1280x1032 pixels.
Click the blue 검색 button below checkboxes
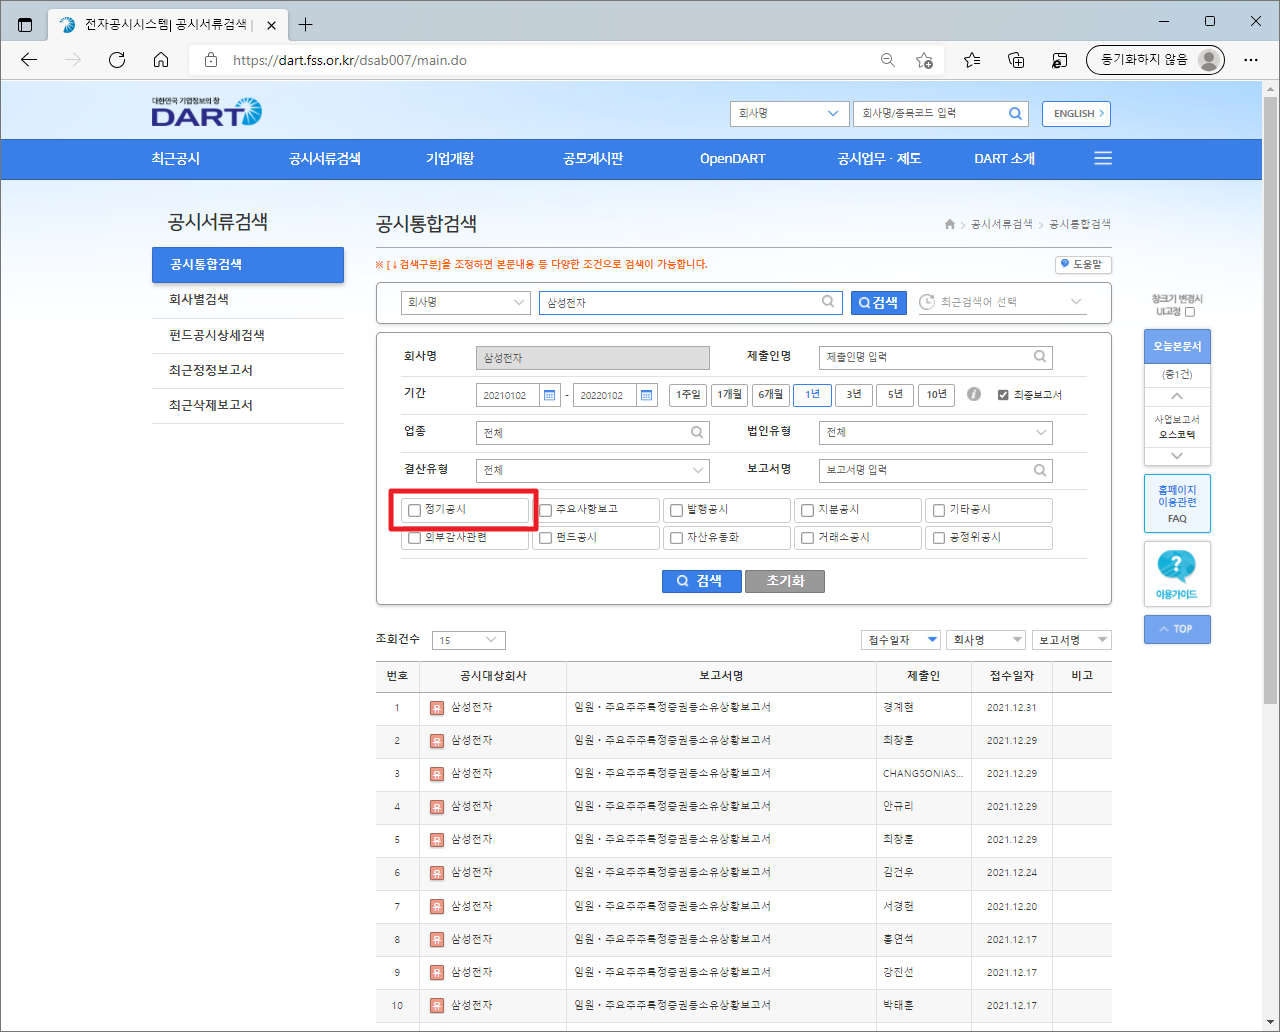(701, 581)
